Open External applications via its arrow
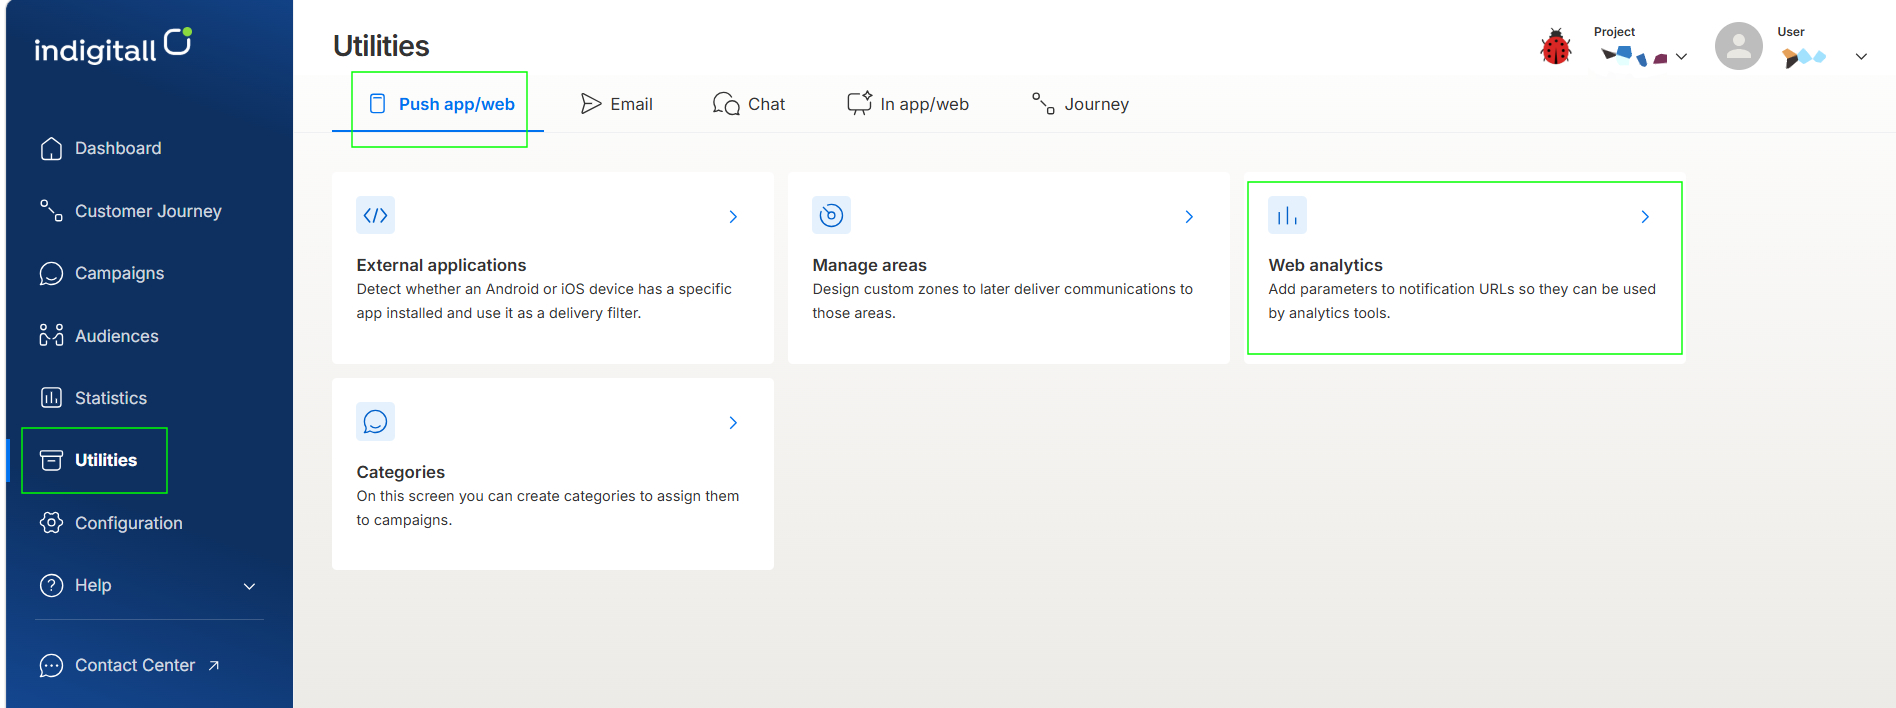This screenshot has width=1896, height=708. [x=733, y=217]
